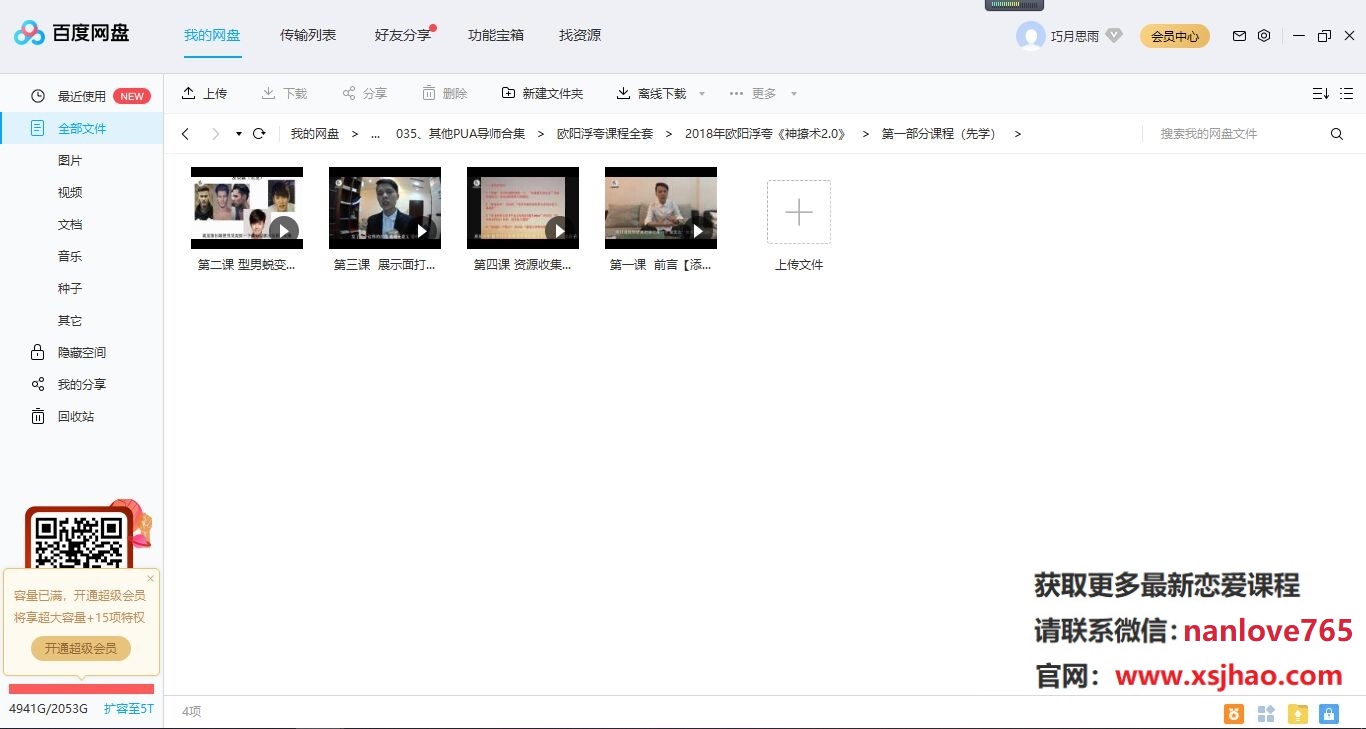
Task: Expand navigation history dropdown triangle
Action: (239, 134)
